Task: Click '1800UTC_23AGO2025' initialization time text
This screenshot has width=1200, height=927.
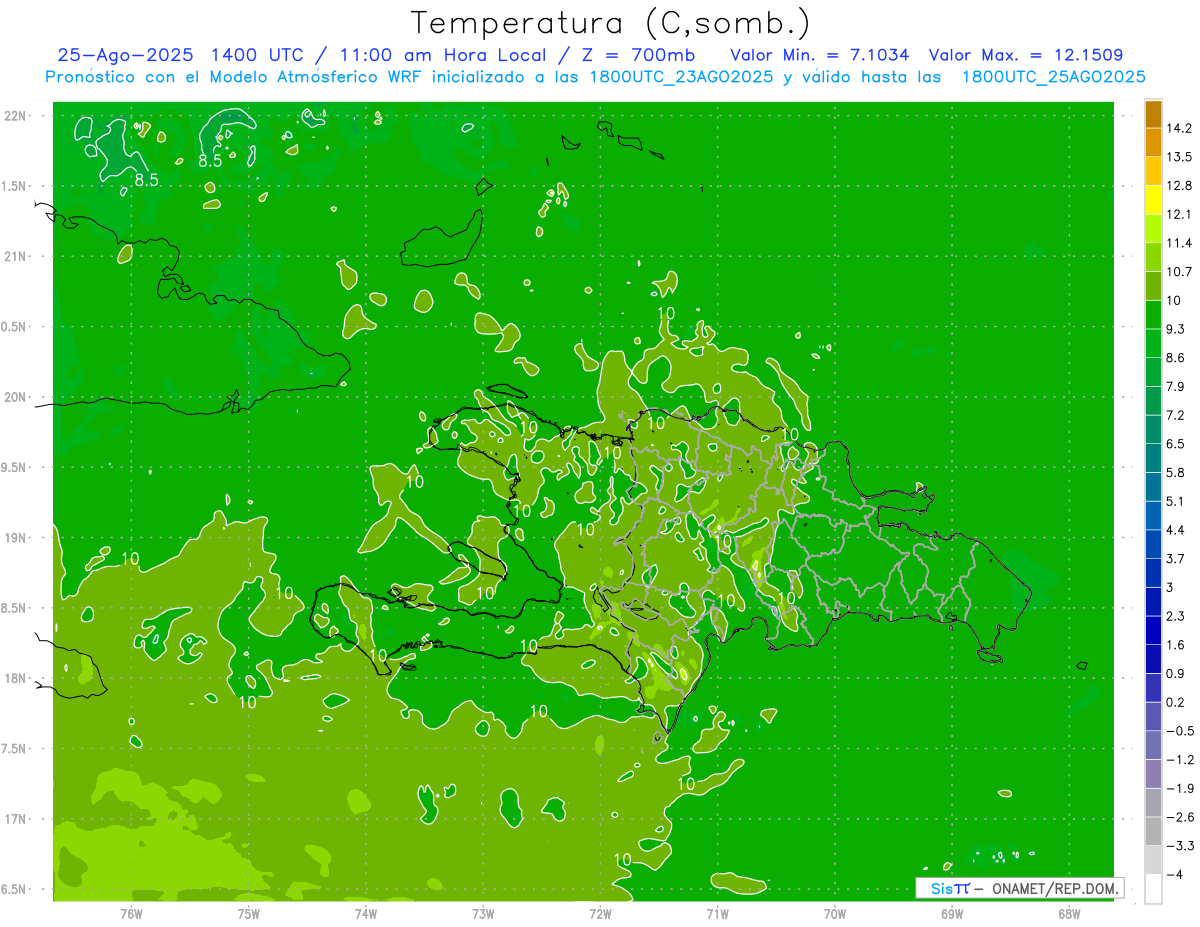Action: (x=679, y=77)
